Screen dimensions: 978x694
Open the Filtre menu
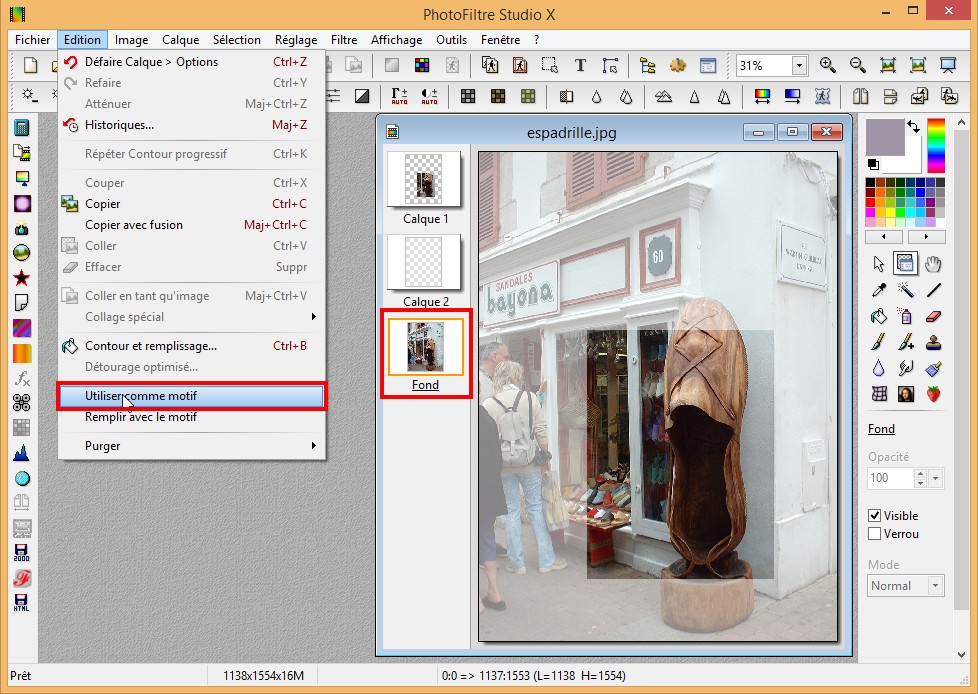click(343, 40)
